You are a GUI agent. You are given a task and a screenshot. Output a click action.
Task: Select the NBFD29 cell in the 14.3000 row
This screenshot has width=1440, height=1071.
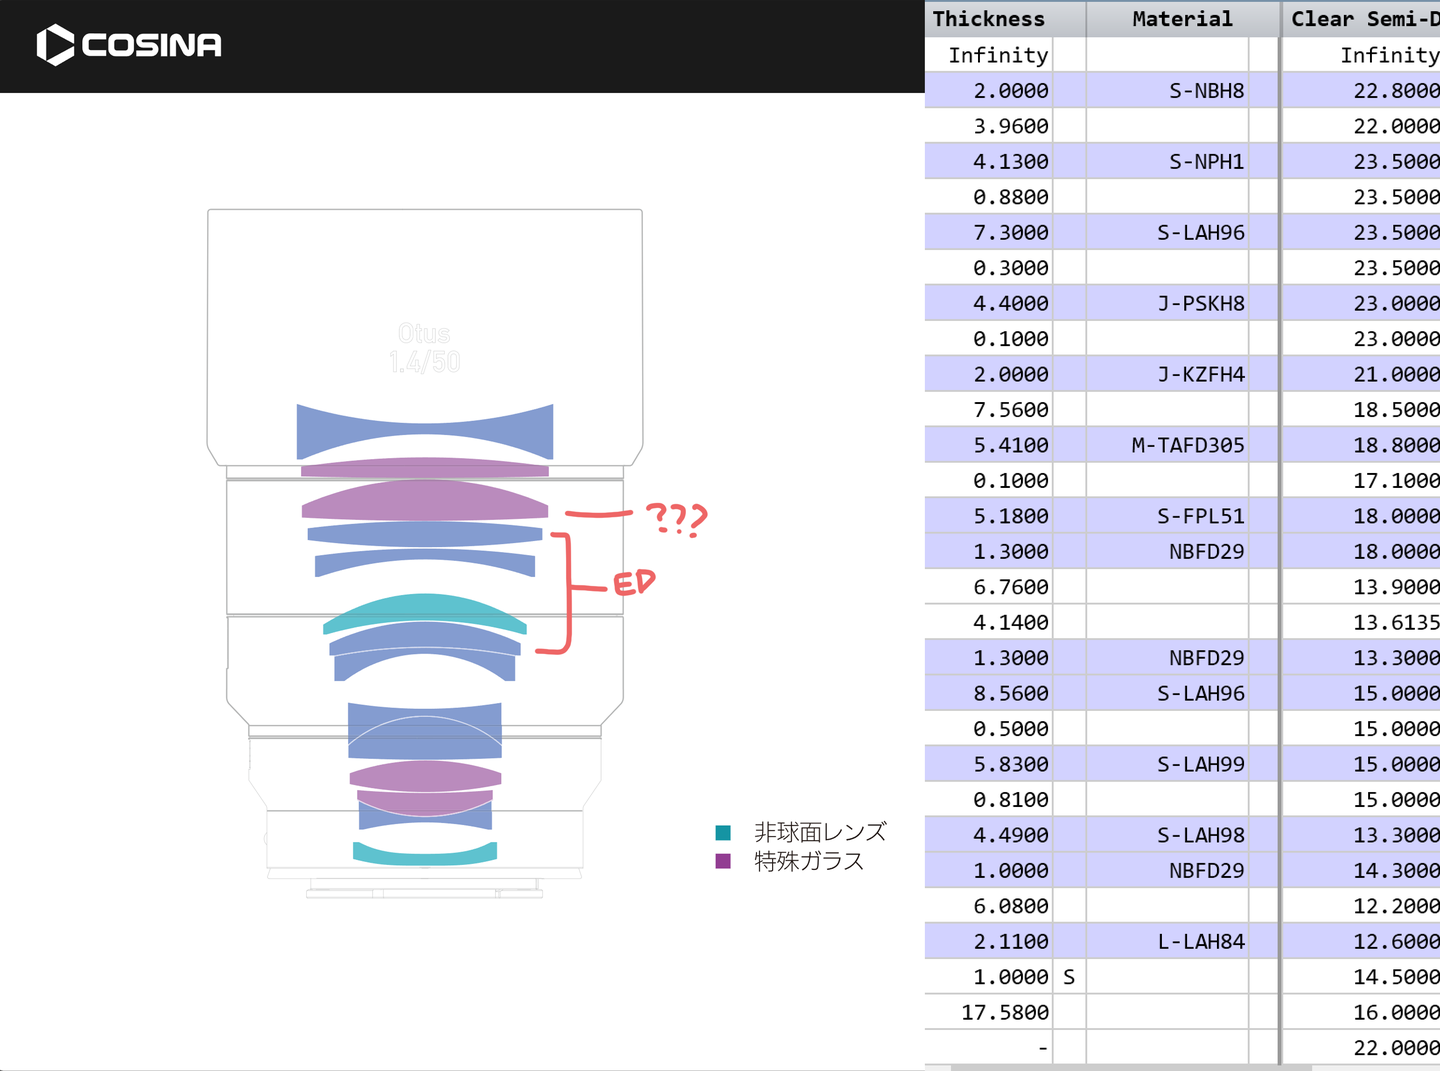(x=1167, y=871)
